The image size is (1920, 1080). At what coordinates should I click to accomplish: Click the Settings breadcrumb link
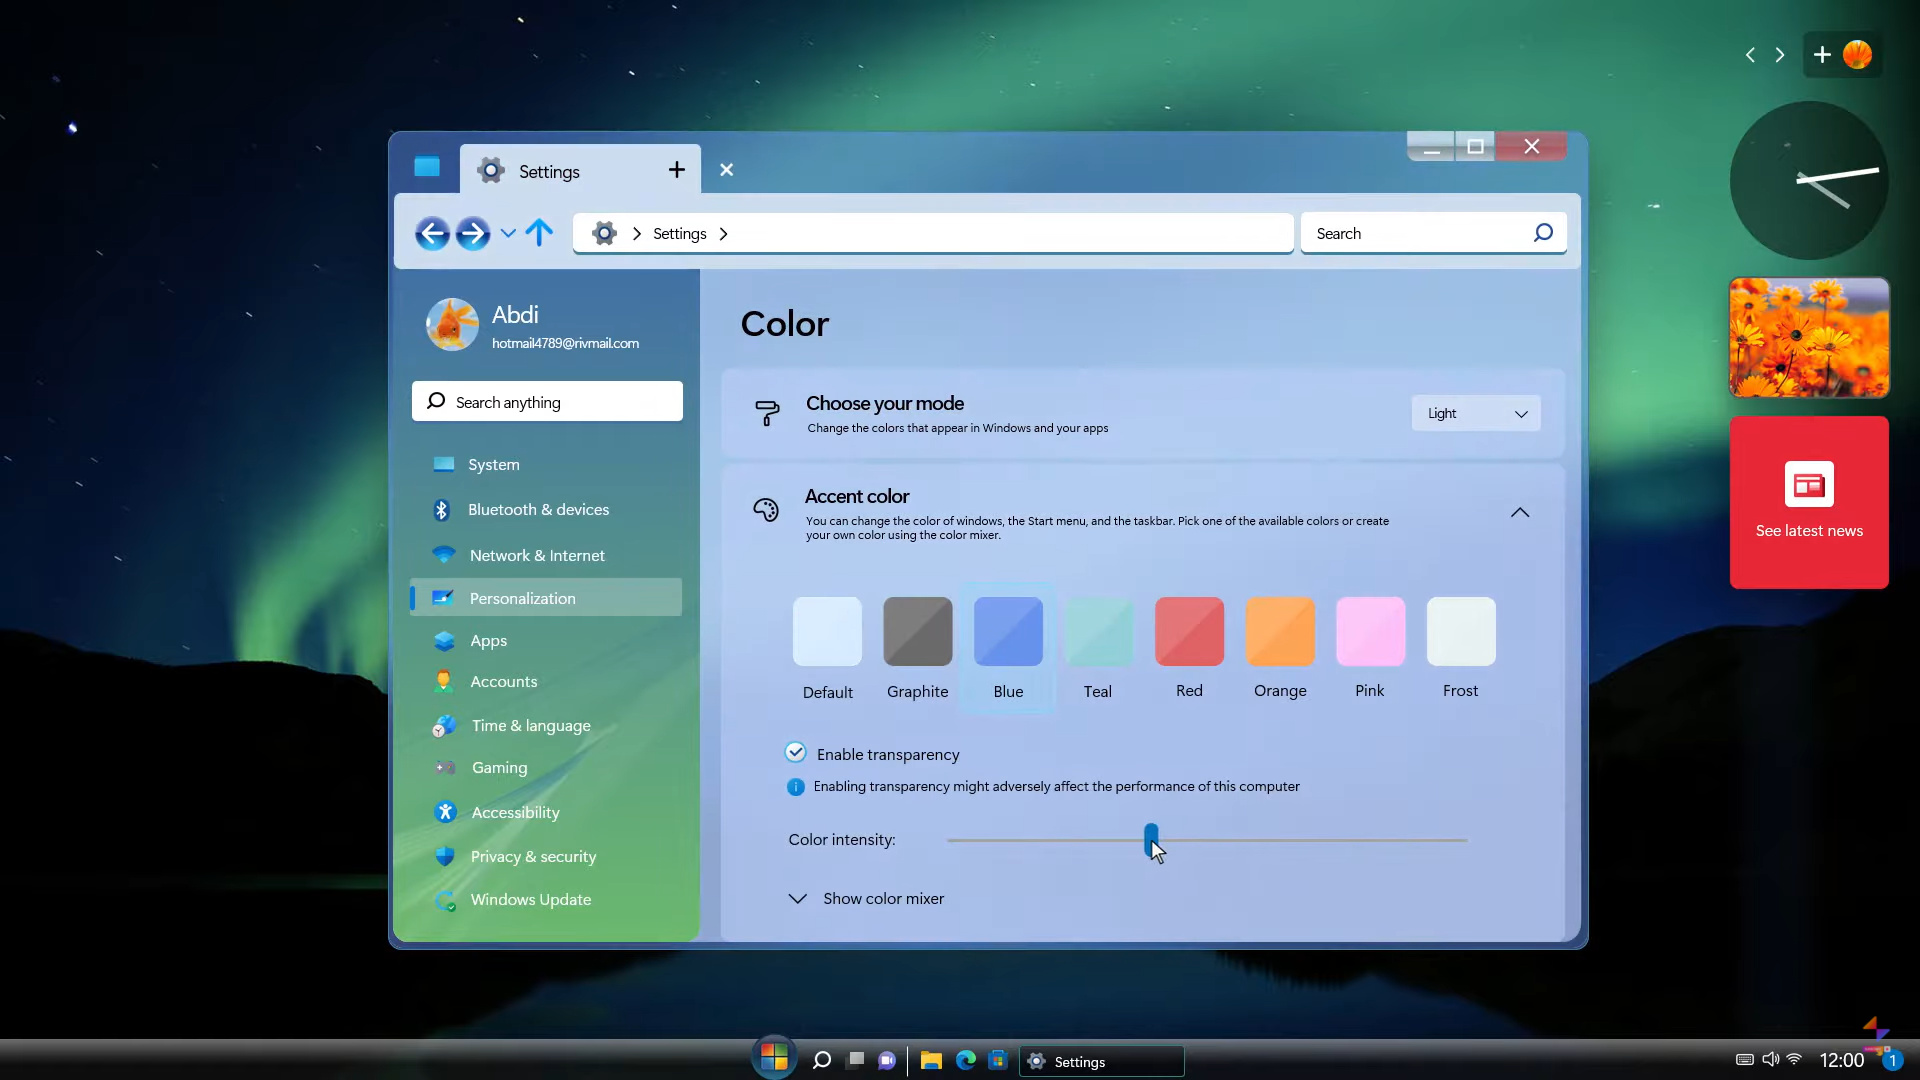coord(679,234)
